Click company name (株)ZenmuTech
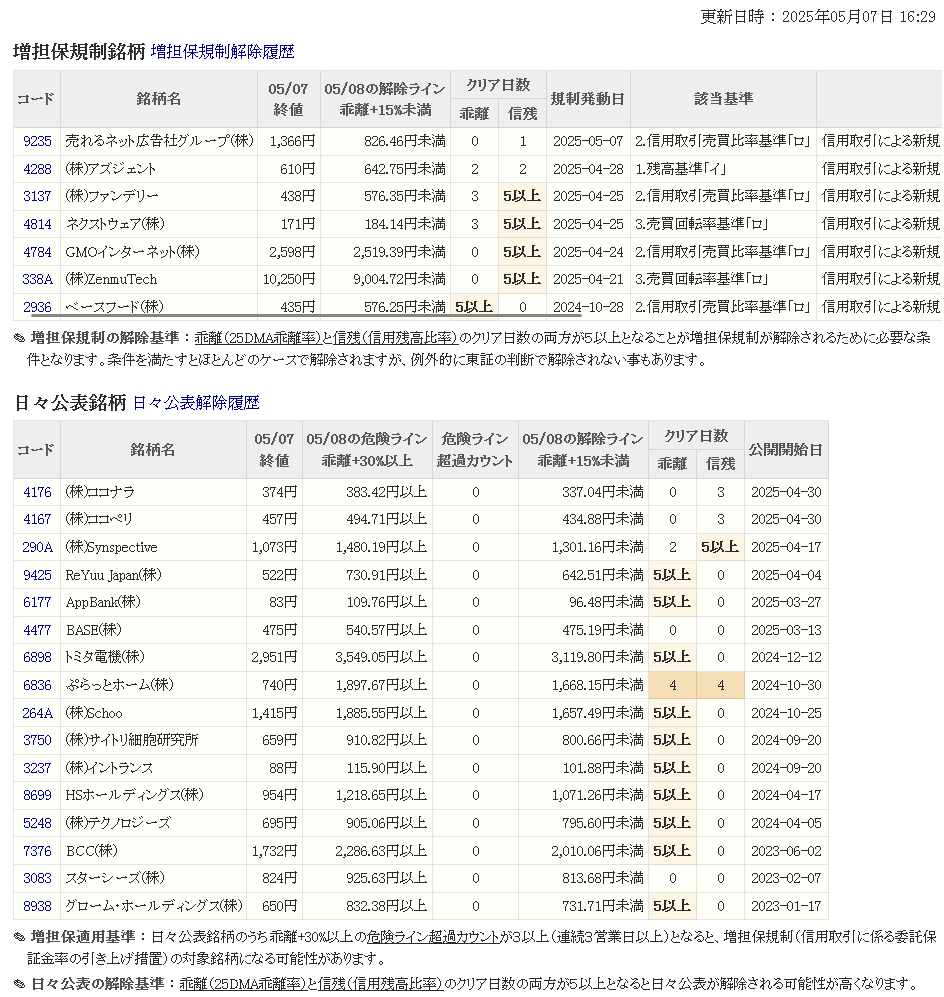Screen dimensions: 944x997 [111, 279]
